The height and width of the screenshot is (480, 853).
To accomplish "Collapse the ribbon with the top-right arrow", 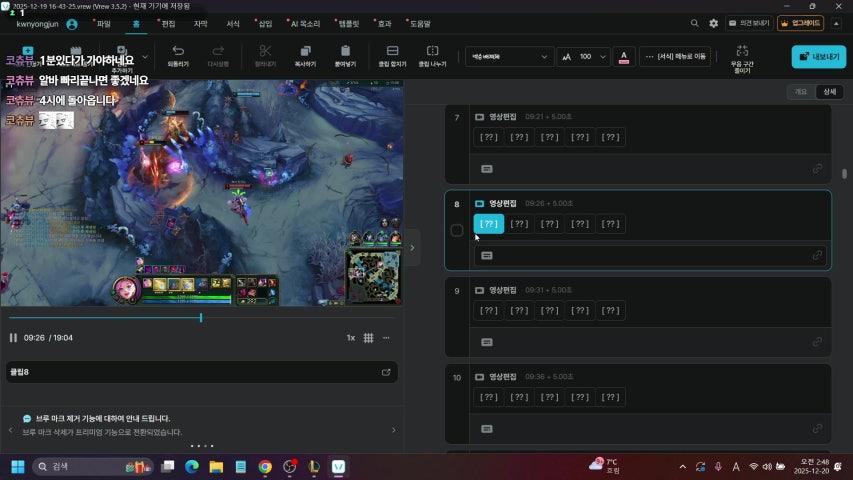I will [837, 23].
